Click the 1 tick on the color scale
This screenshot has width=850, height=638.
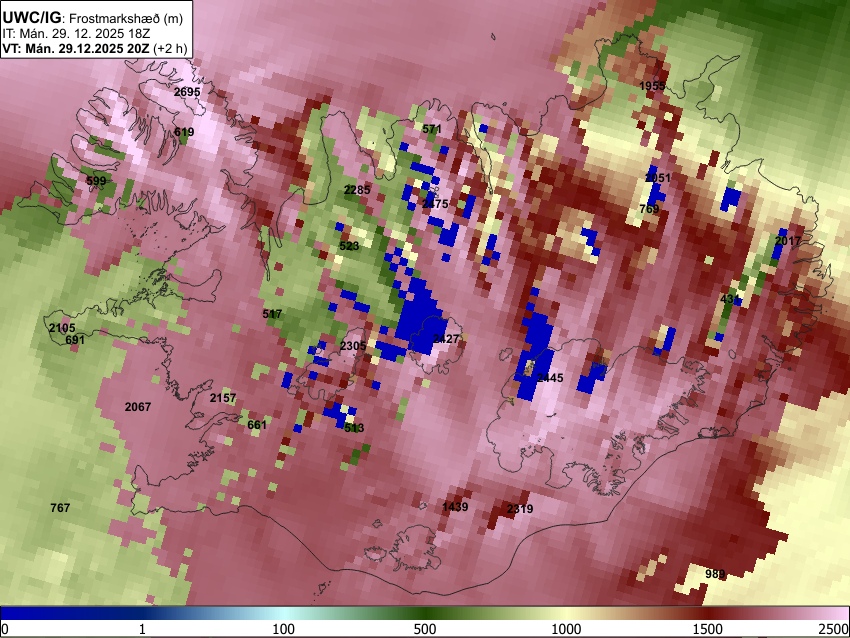(x=142, y=629)
